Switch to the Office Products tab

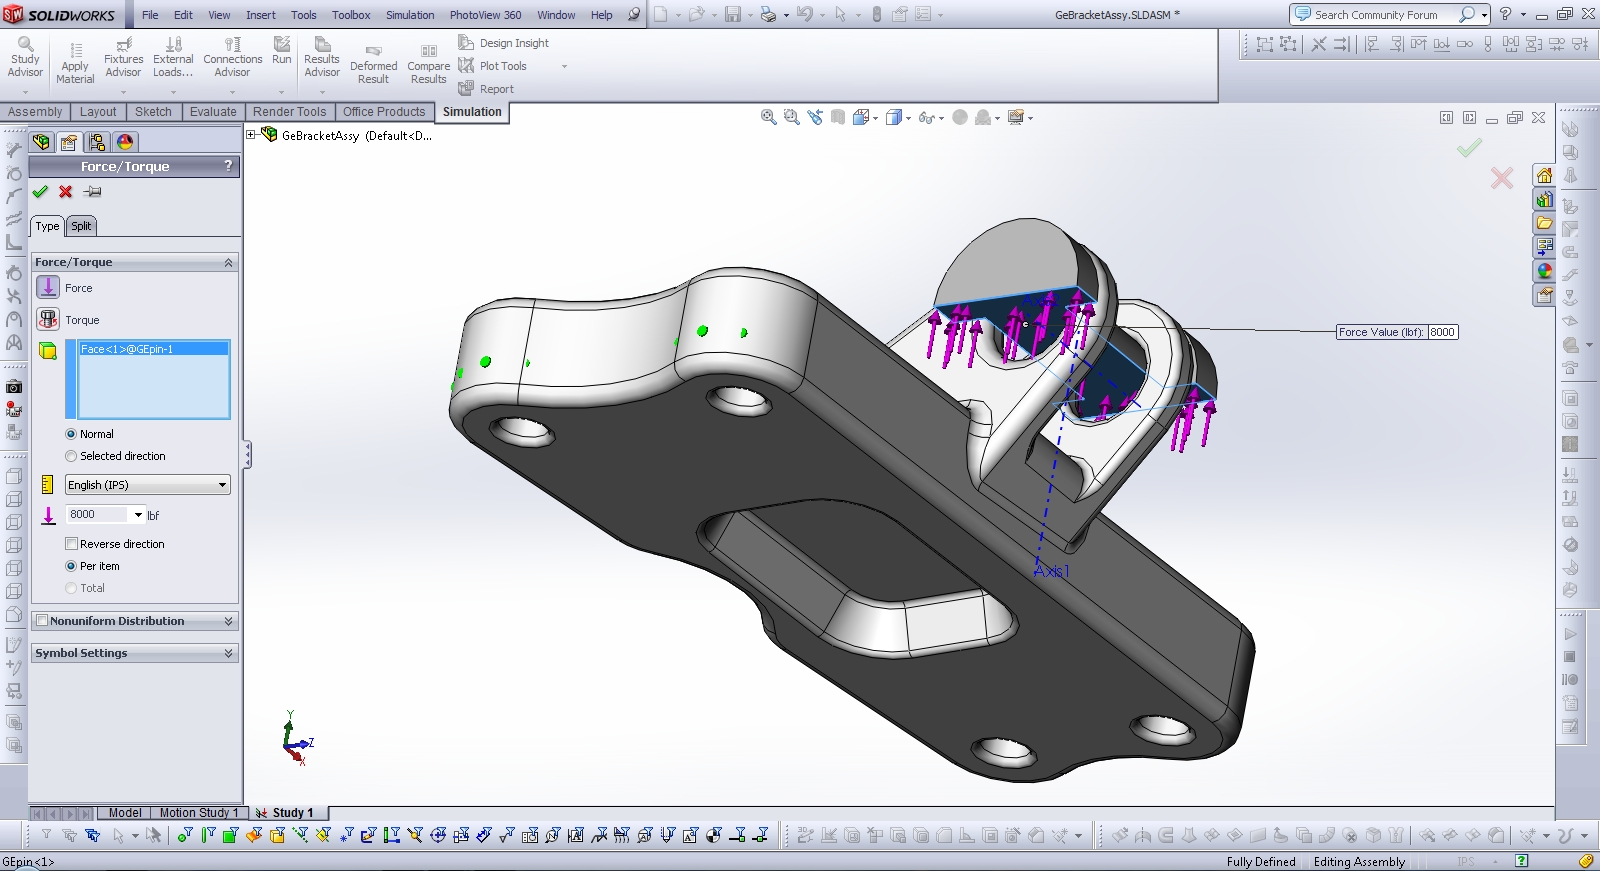pyautogui.click(x=384, y=112)
